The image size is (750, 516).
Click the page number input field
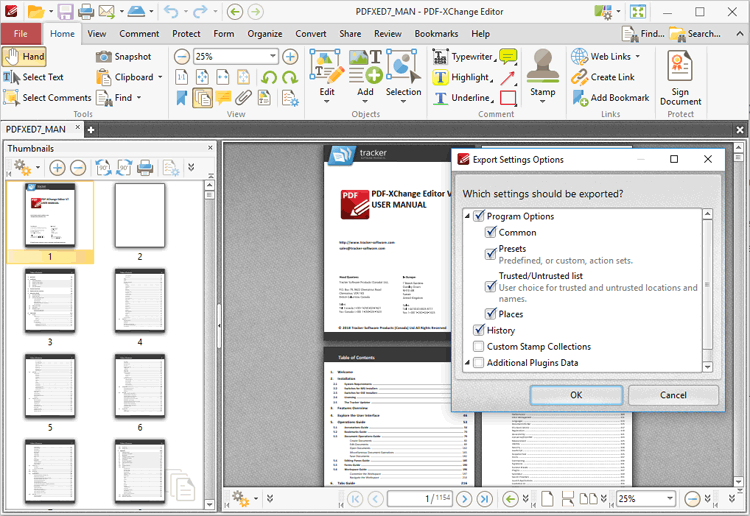420,499
